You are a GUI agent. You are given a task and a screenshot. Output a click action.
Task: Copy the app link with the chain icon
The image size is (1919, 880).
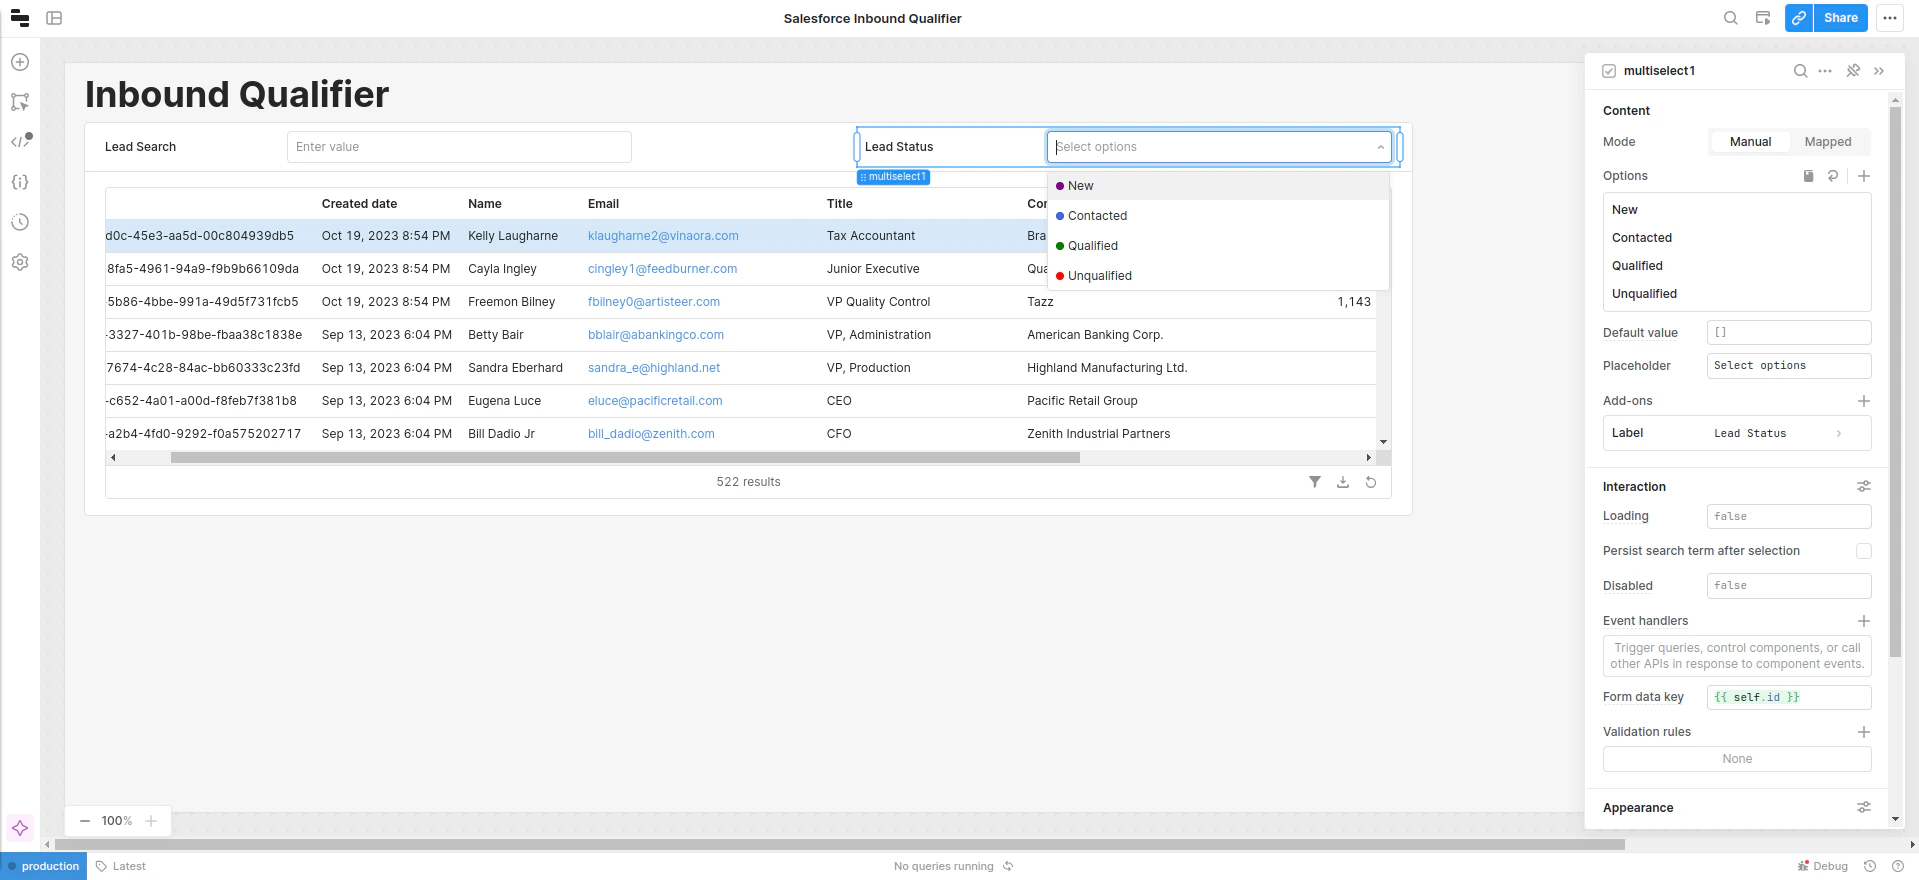point(1799,18)
